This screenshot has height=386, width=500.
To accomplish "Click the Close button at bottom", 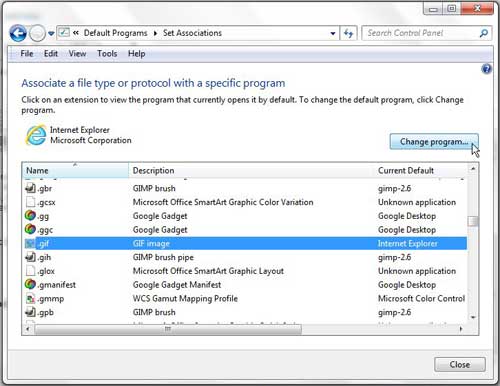I will 460,364.
